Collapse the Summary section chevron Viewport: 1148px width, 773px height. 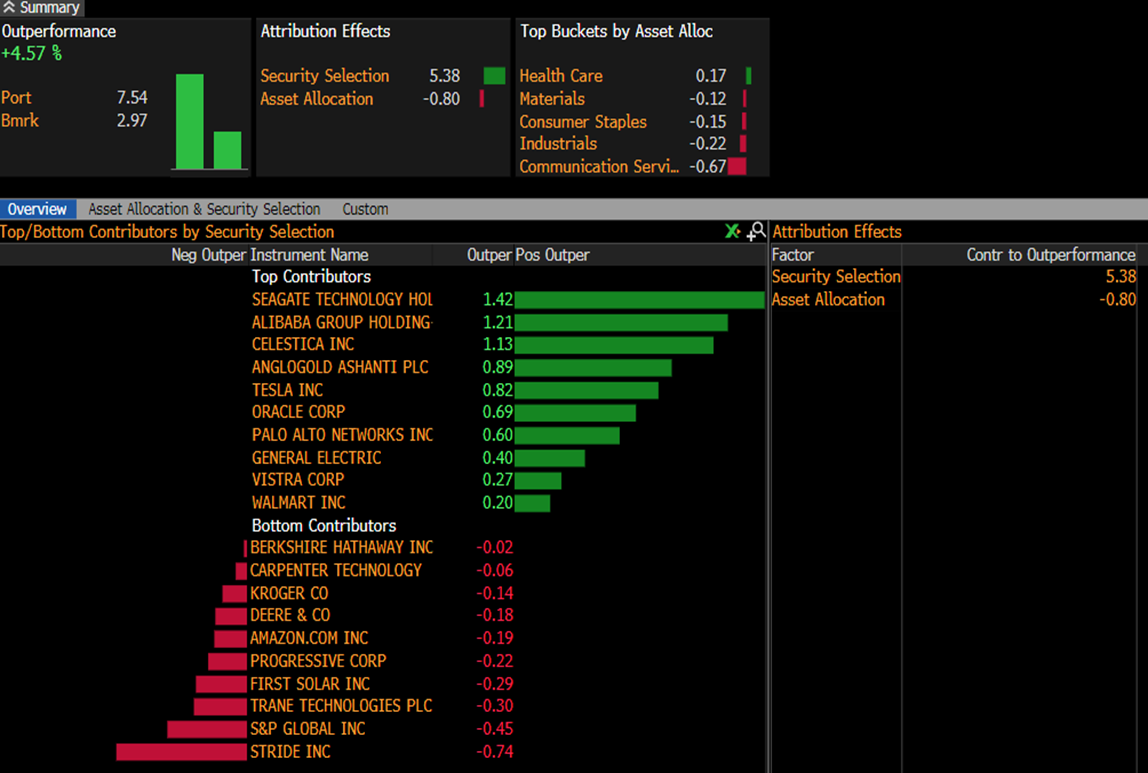pyautogui.click(x=9, y=8)
